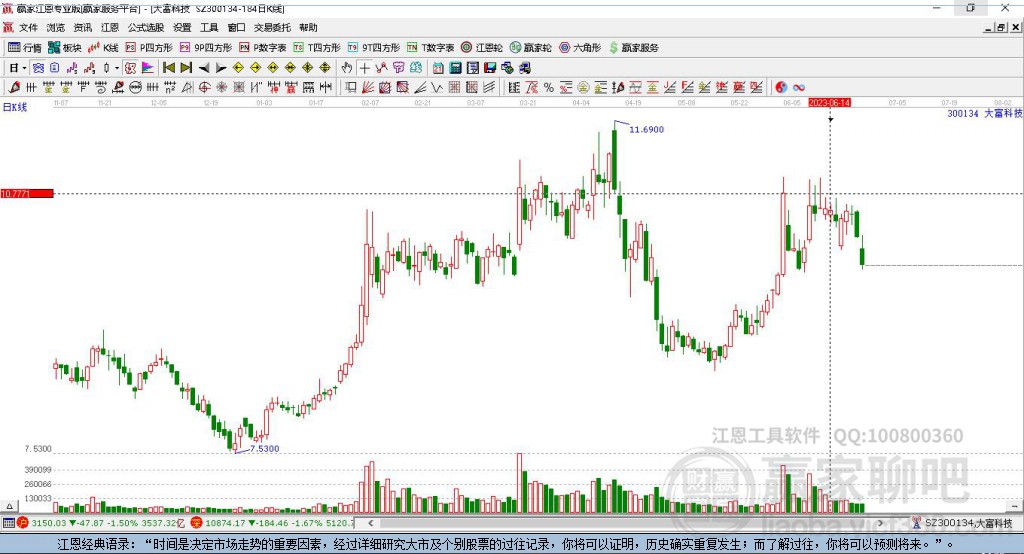The image size is (1024, 554).
Task: Click the minus collapse button beside volume
Action: pos(1014,506)
